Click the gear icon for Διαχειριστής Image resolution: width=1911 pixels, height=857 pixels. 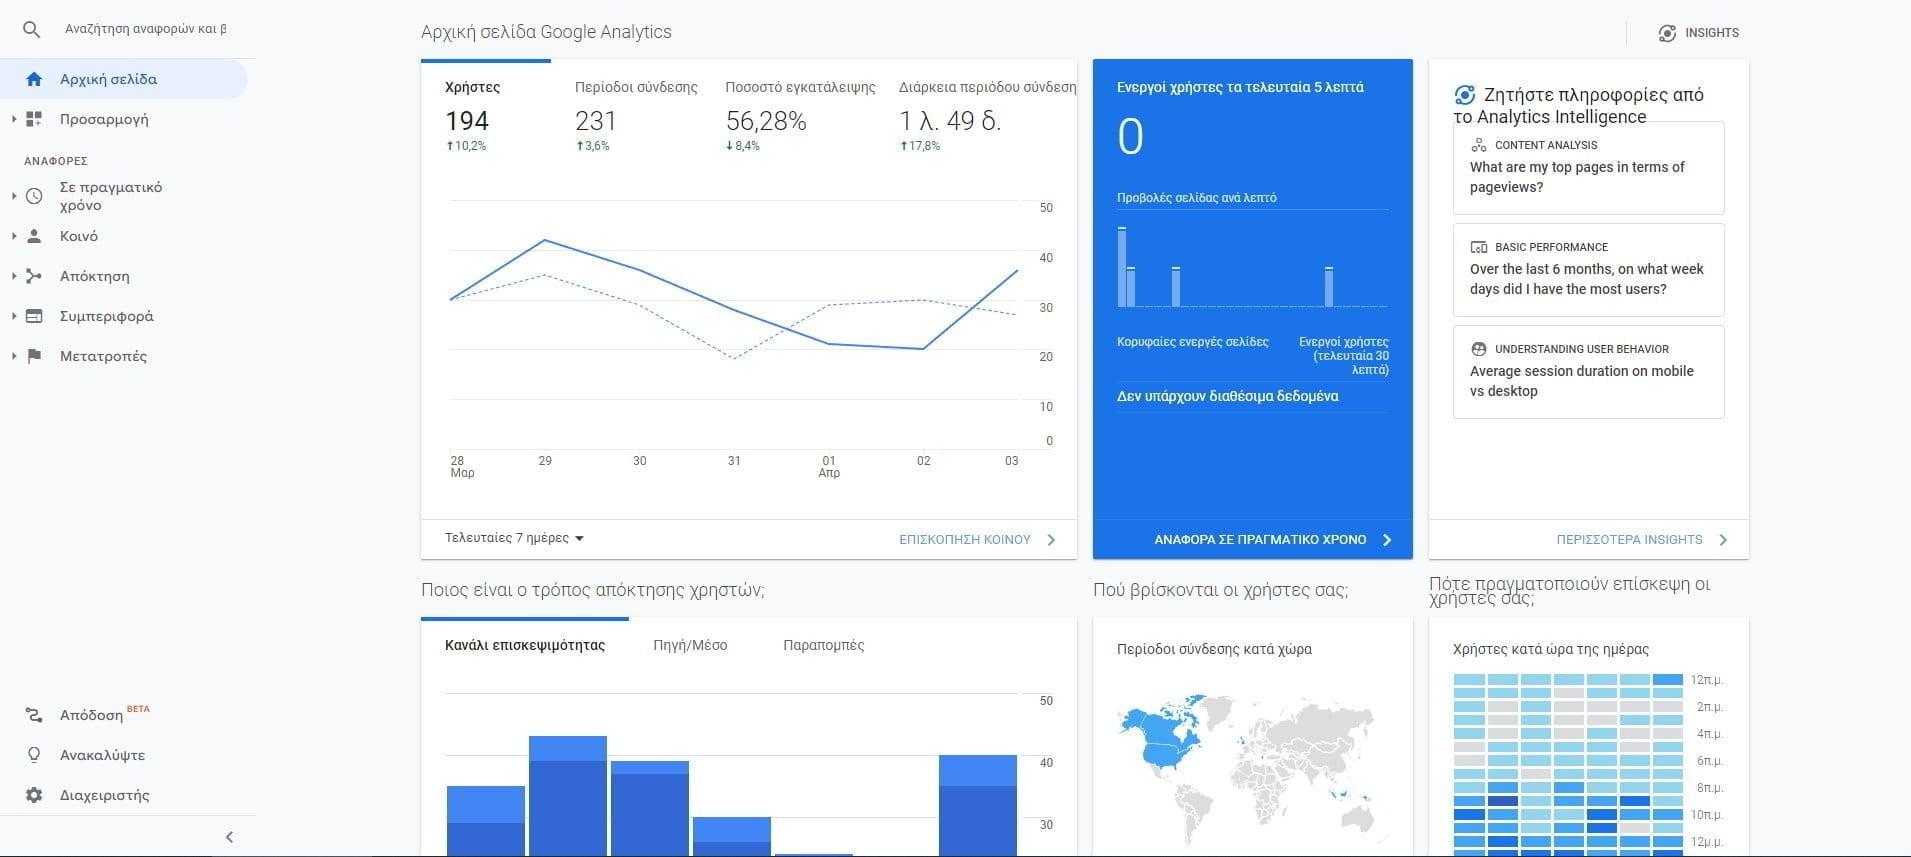click(34, 795)
